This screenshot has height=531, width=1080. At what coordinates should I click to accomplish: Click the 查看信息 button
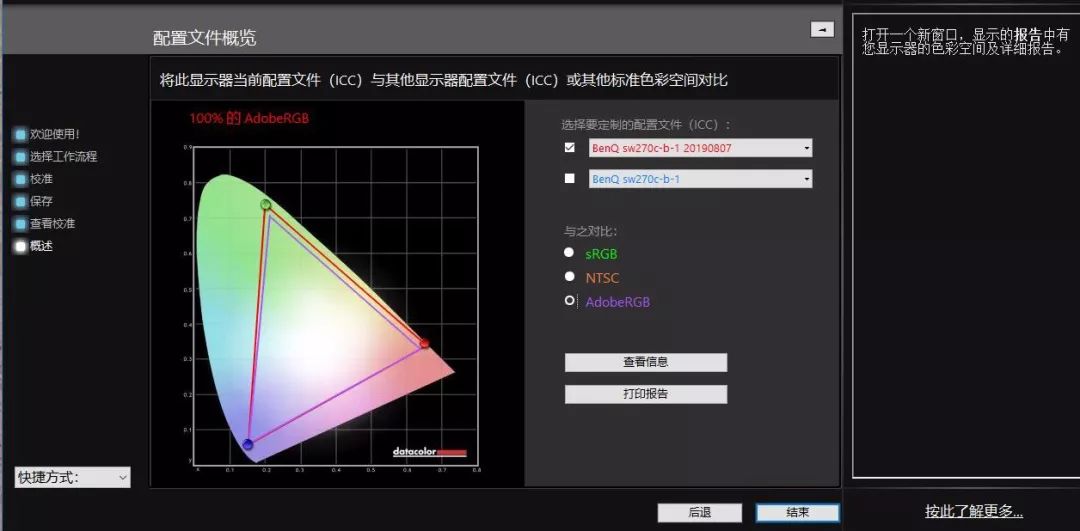645,362
